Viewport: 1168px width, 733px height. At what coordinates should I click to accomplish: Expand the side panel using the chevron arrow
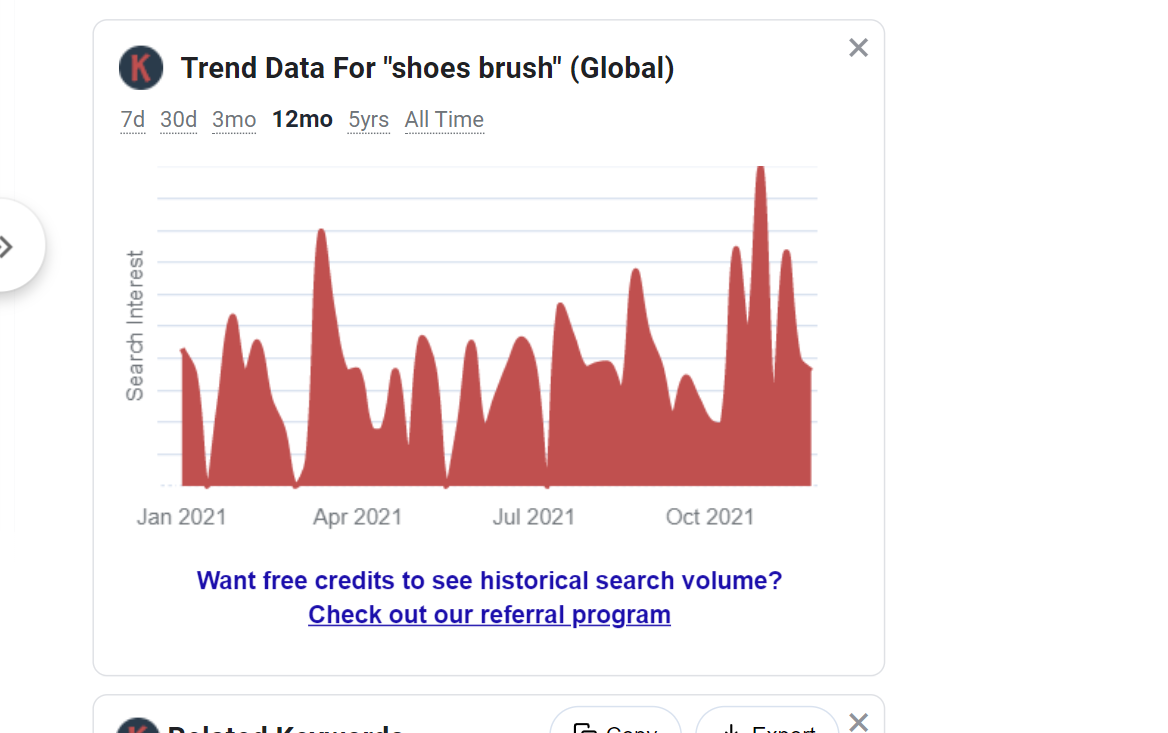pyautogui.click(x=8, y=246)
